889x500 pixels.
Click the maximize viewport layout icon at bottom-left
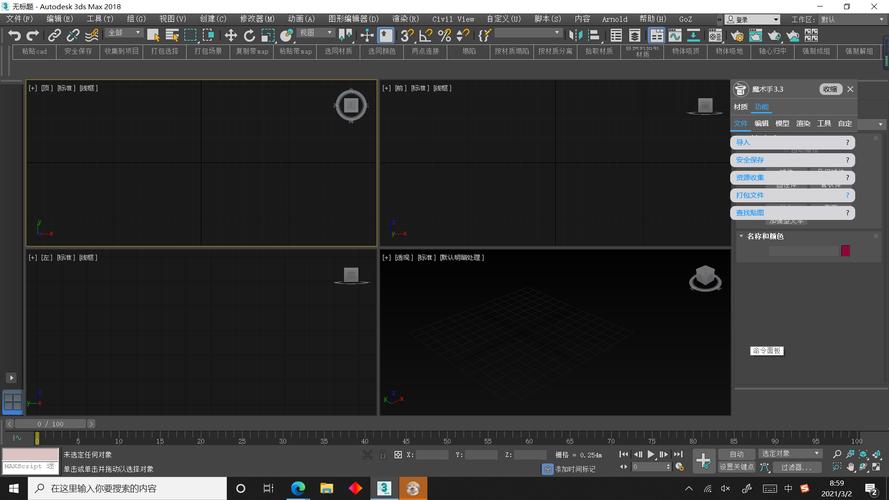pos(12,402)
